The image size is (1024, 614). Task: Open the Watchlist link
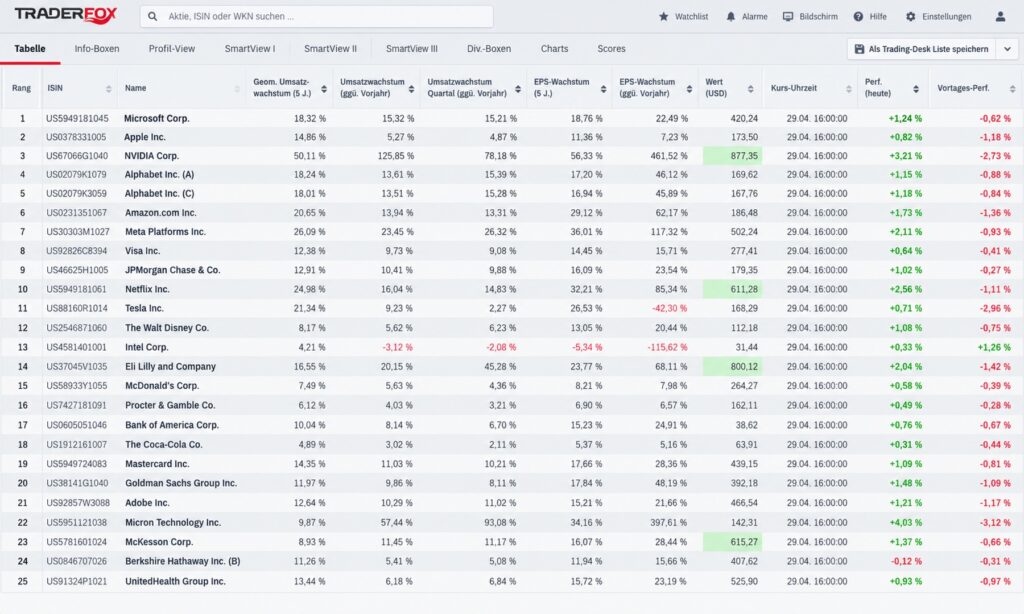[x=692, y=16]
